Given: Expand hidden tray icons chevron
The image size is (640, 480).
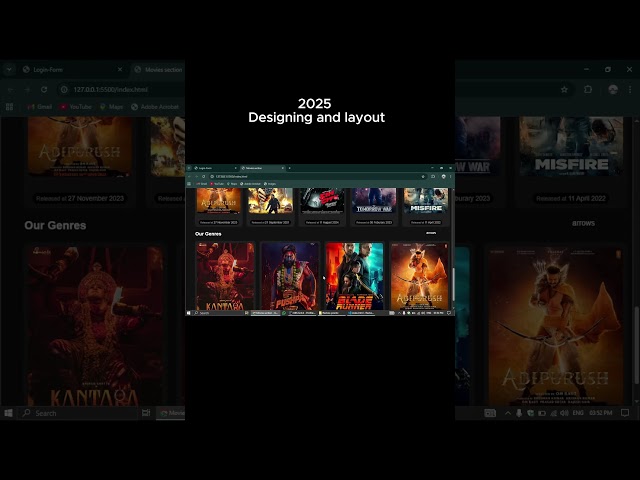Looking at the screenshot, I should click(508, 413).
